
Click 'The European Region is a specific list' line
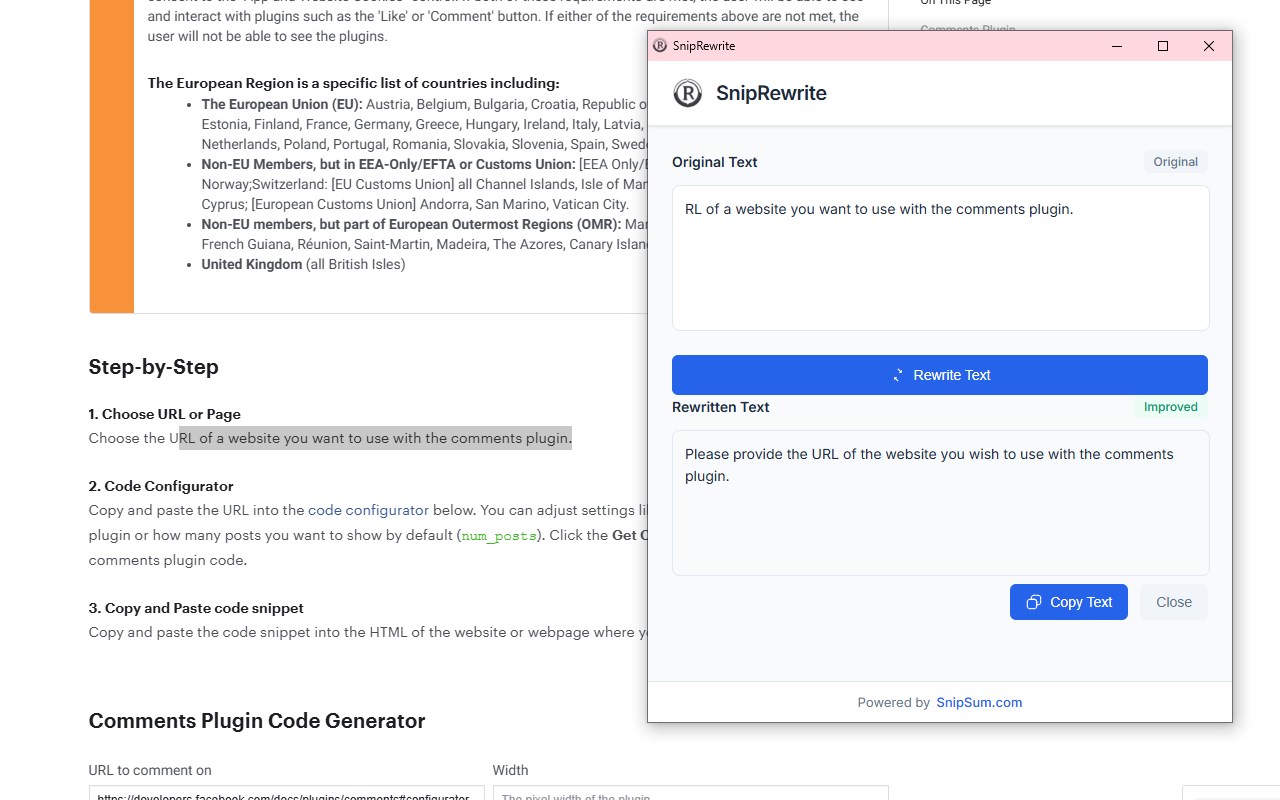[354, 83]
